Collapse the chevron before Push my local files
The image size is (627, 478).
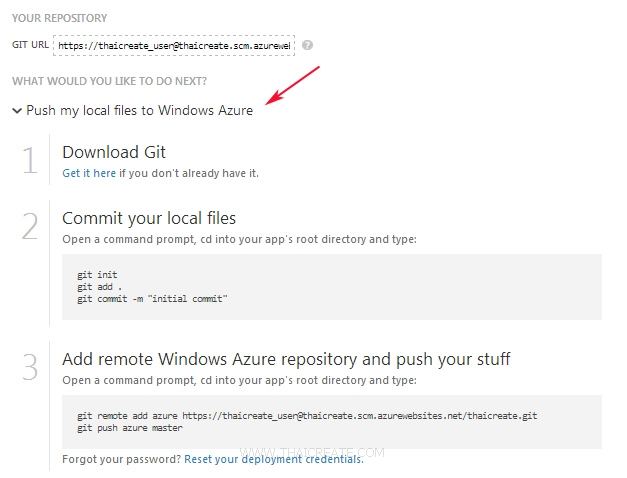[x=17, y=111]
